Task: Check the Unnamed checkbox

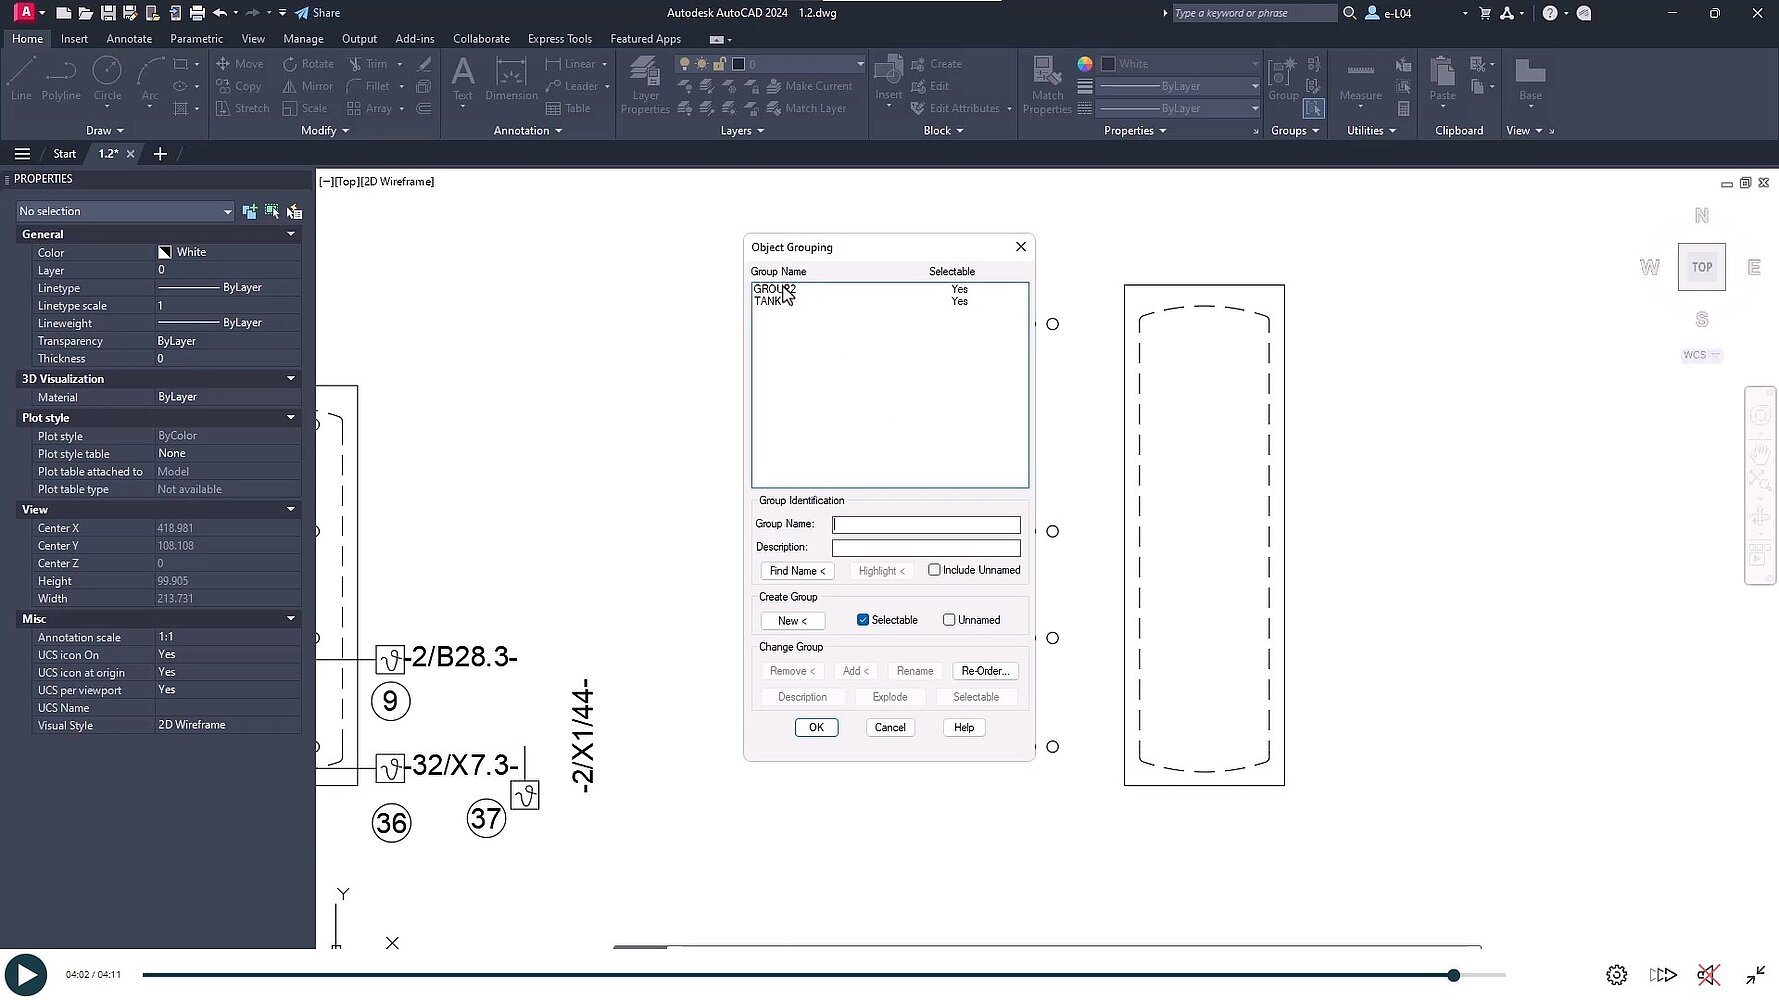Action: click(949, 620)
